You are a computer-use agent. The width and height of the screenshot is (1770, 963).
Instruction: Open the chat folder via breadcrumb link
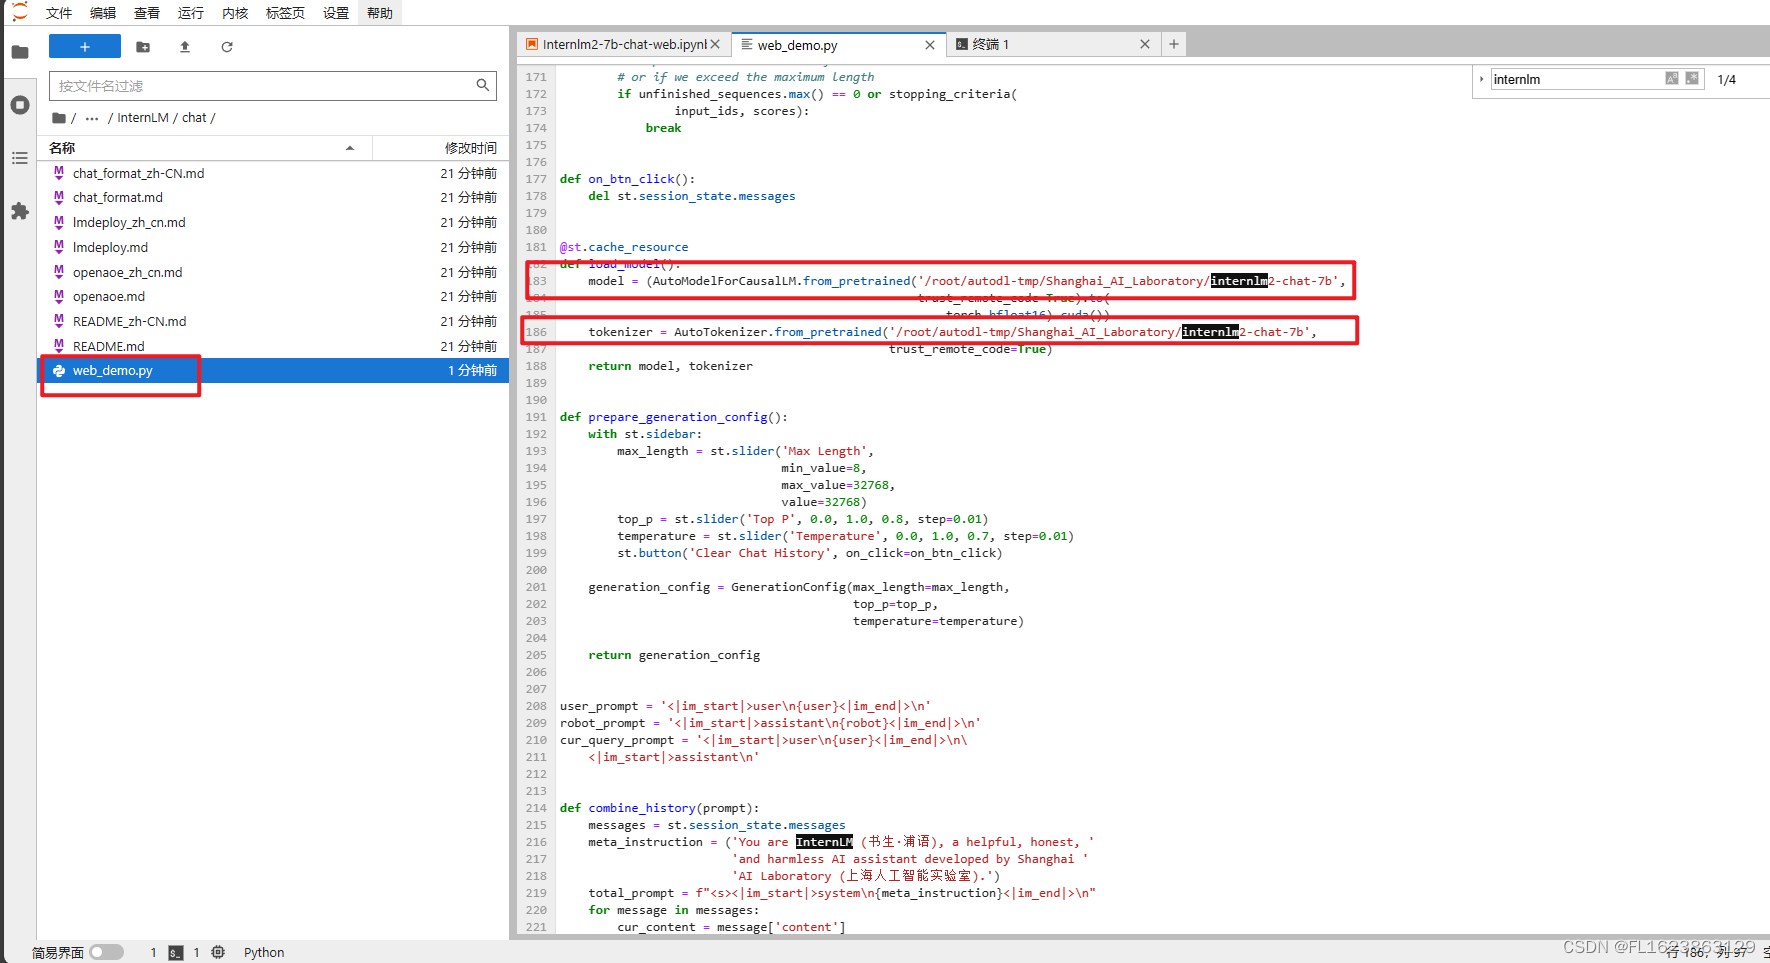195,117
